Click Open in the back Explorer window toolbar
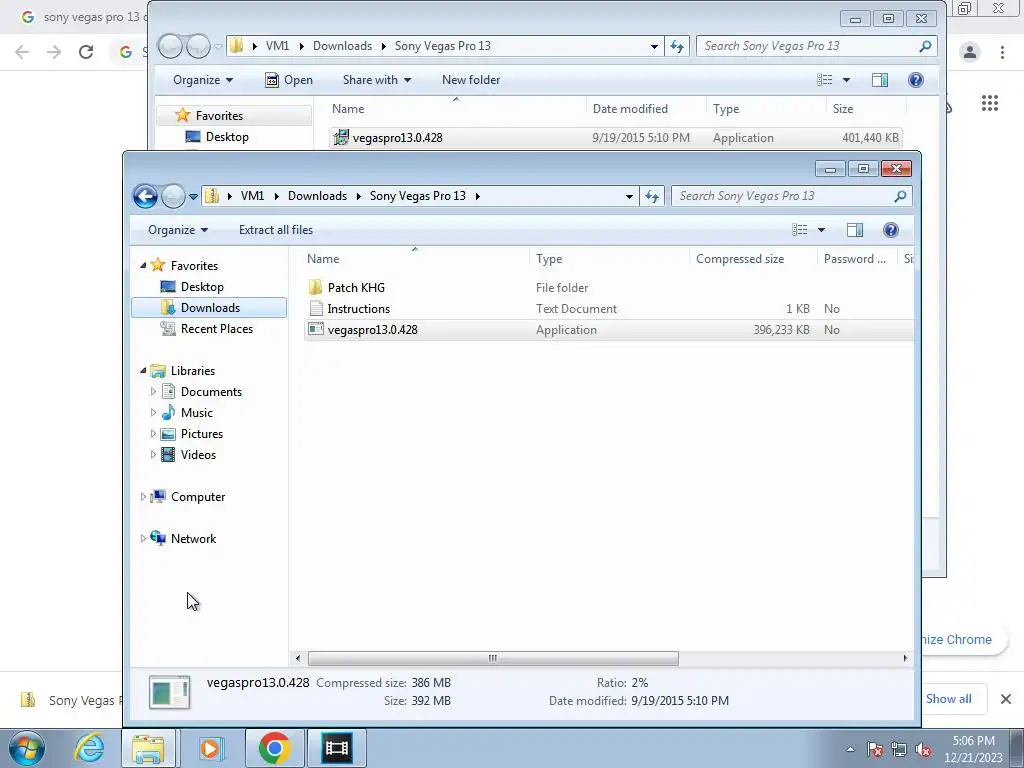Viewport: 1024px width, 768px height. pos(289,80)
